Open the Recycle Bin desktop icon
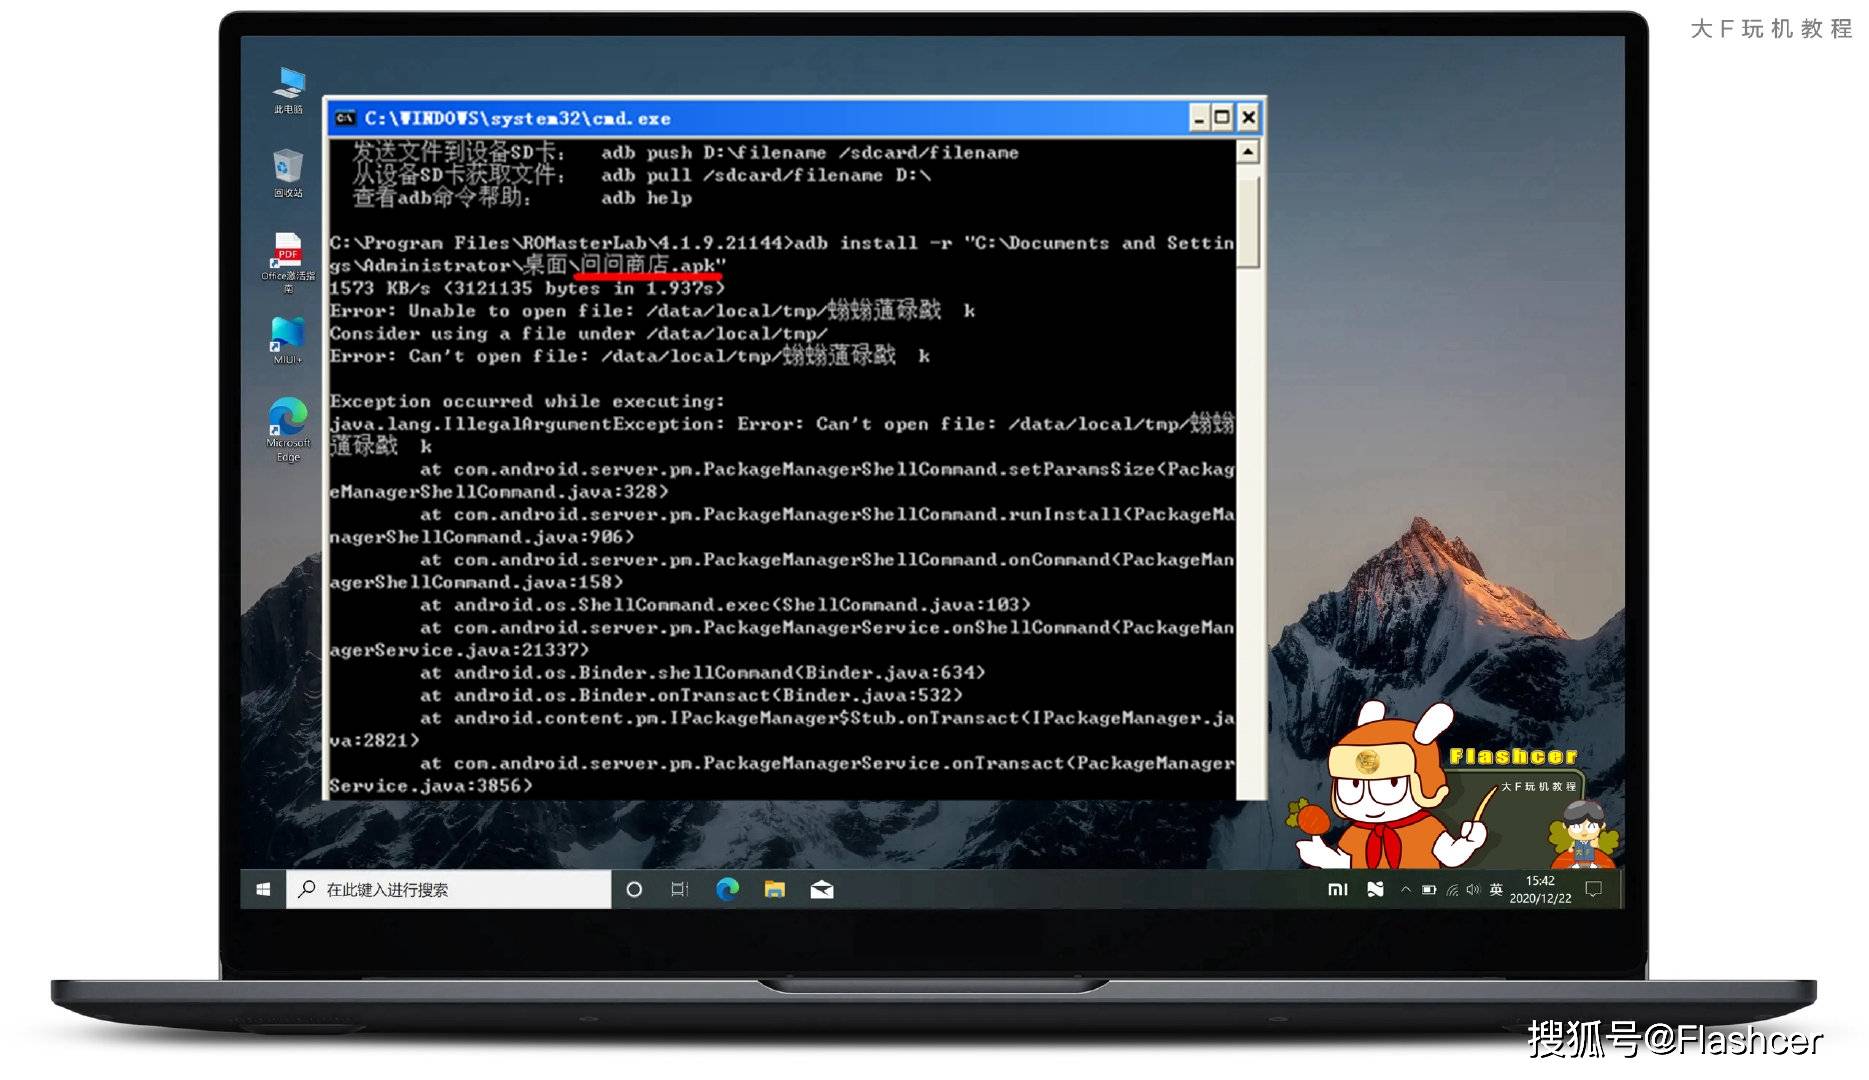Viewport: 1869px width, 1080px height. (x=288, y=173)
